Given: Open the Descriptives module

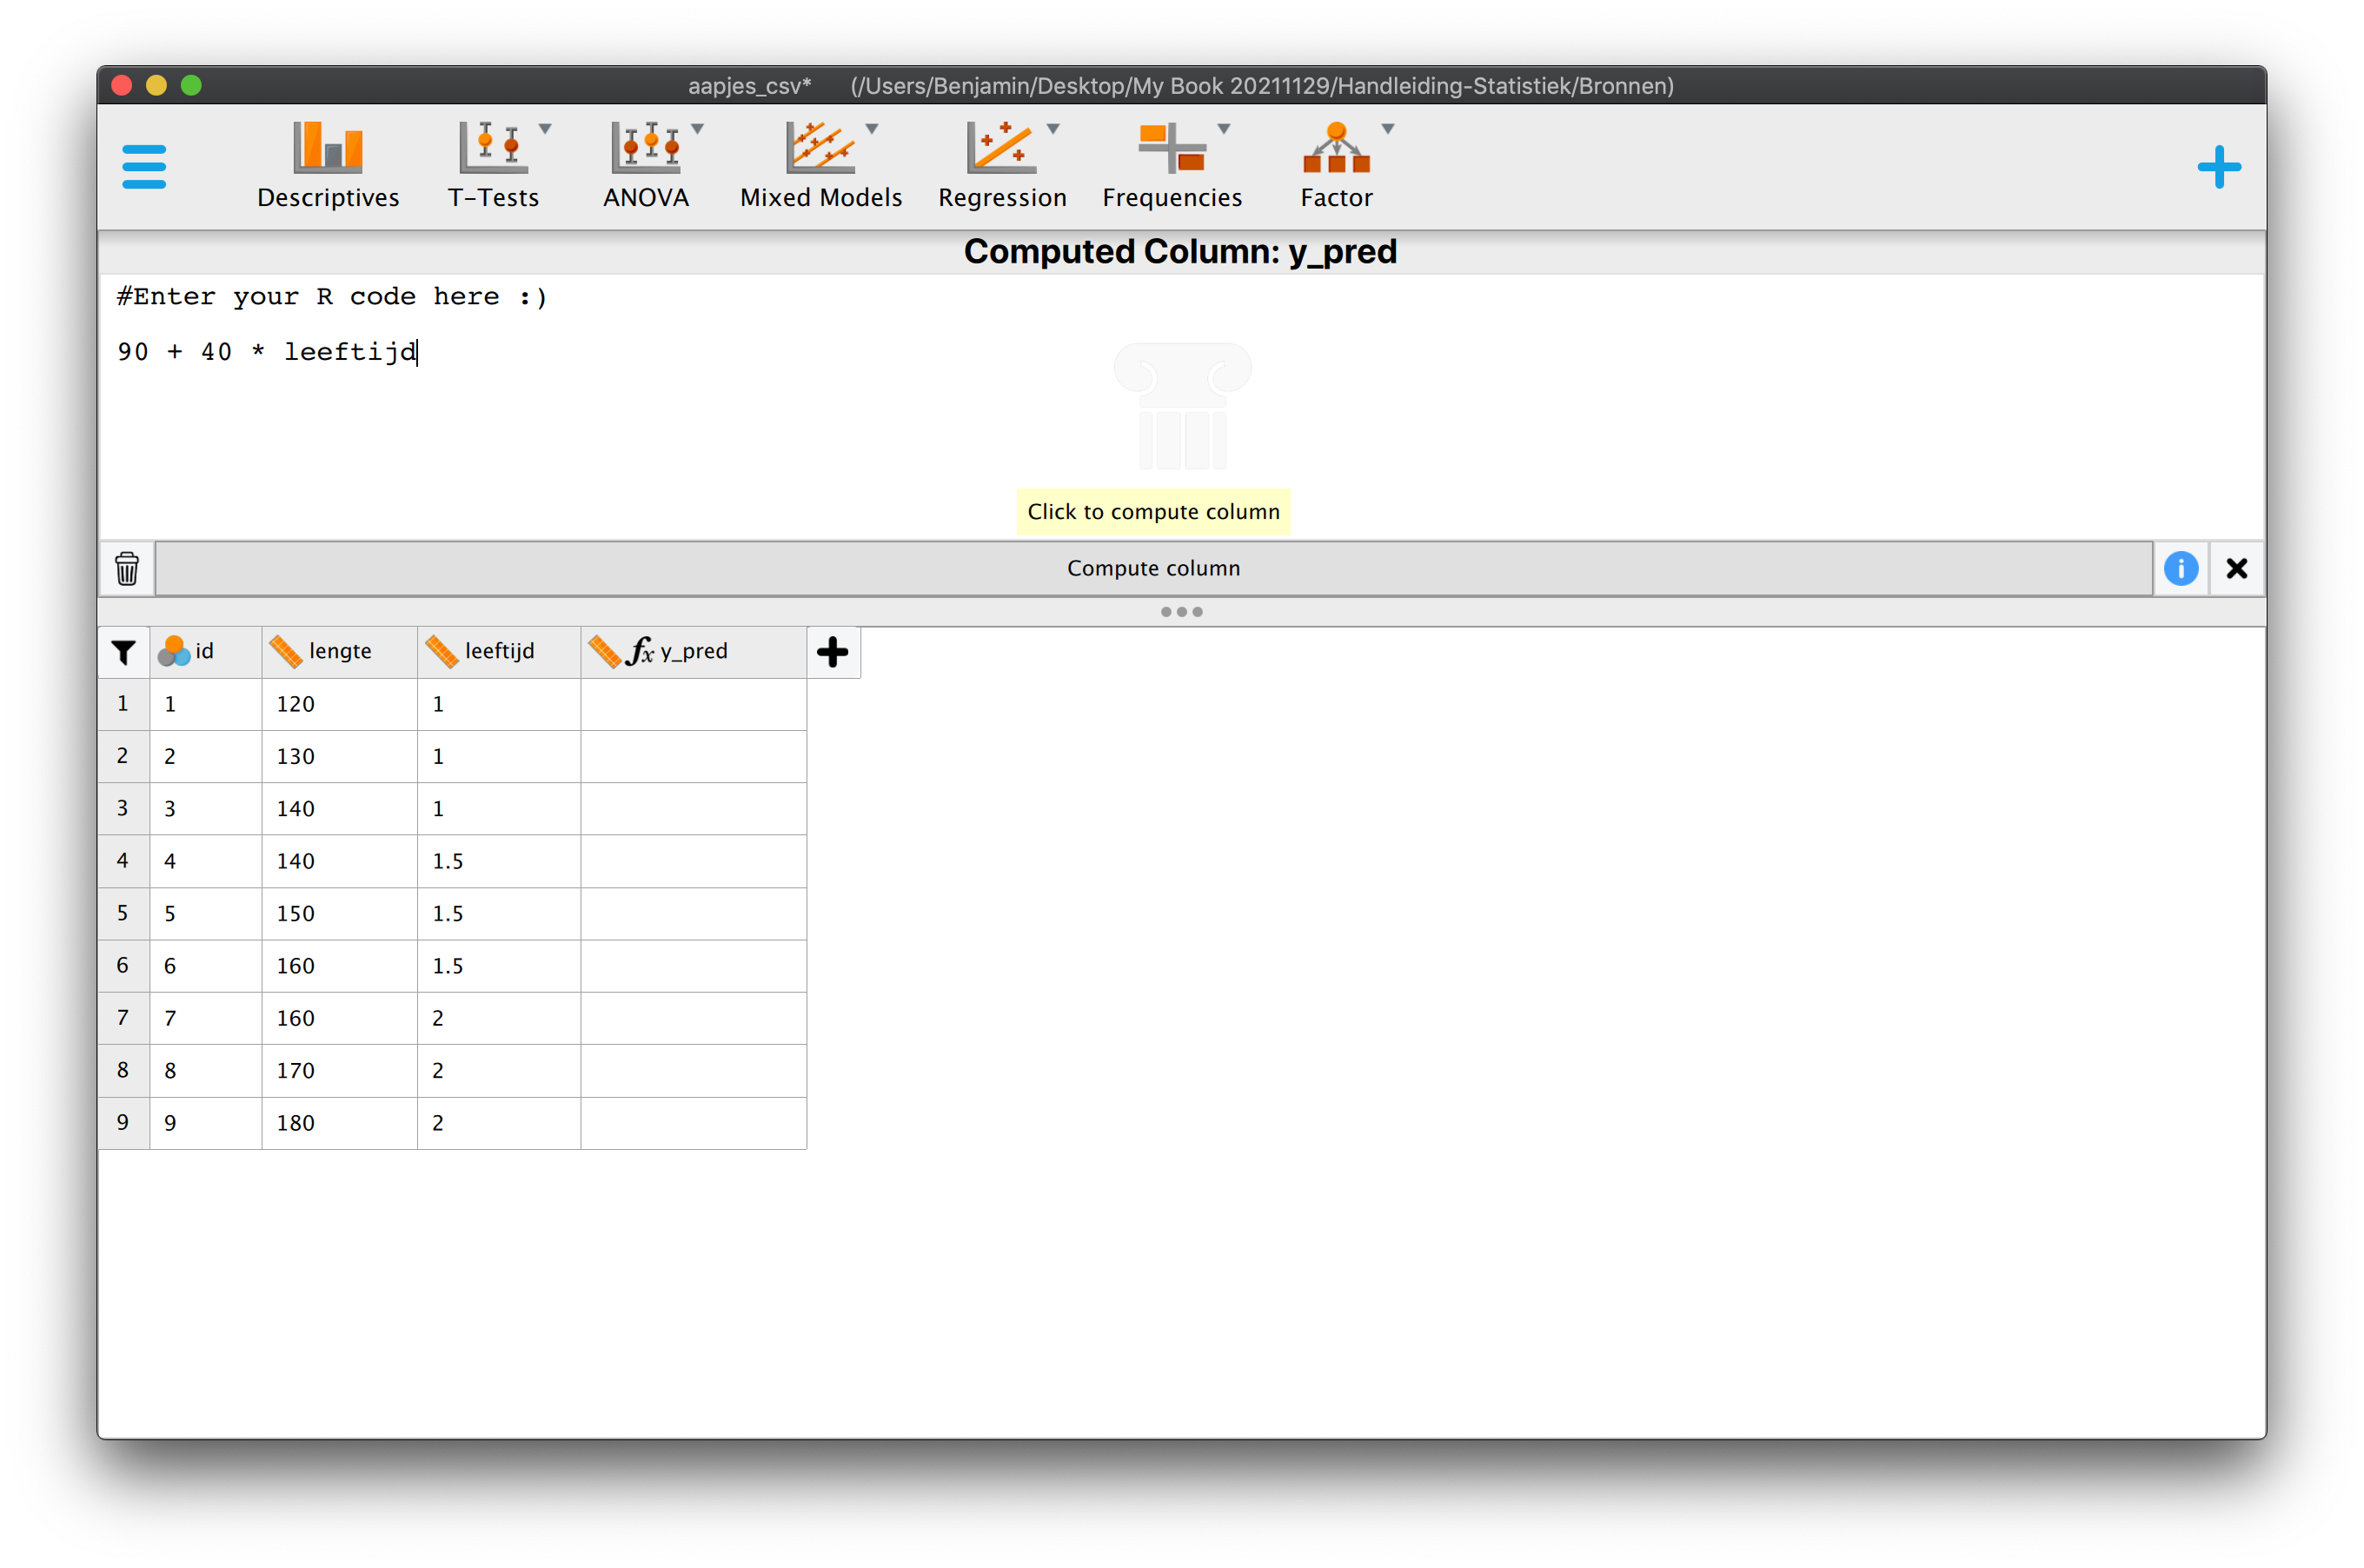Looking at the screenshot, I should 327,165.
